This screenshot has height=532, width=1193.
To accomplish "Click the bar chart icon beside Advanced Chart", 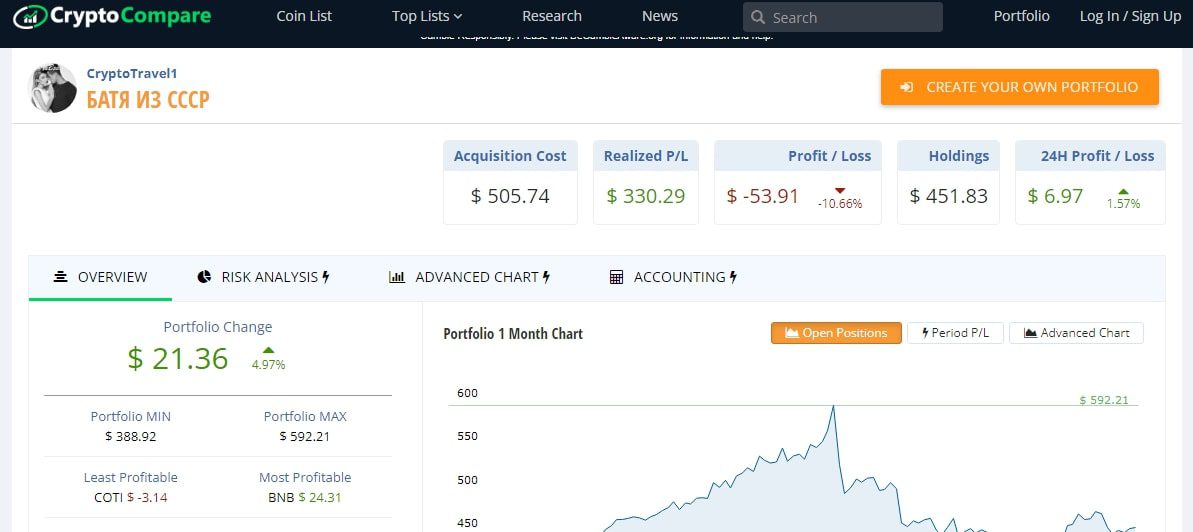I will point(396,277).
